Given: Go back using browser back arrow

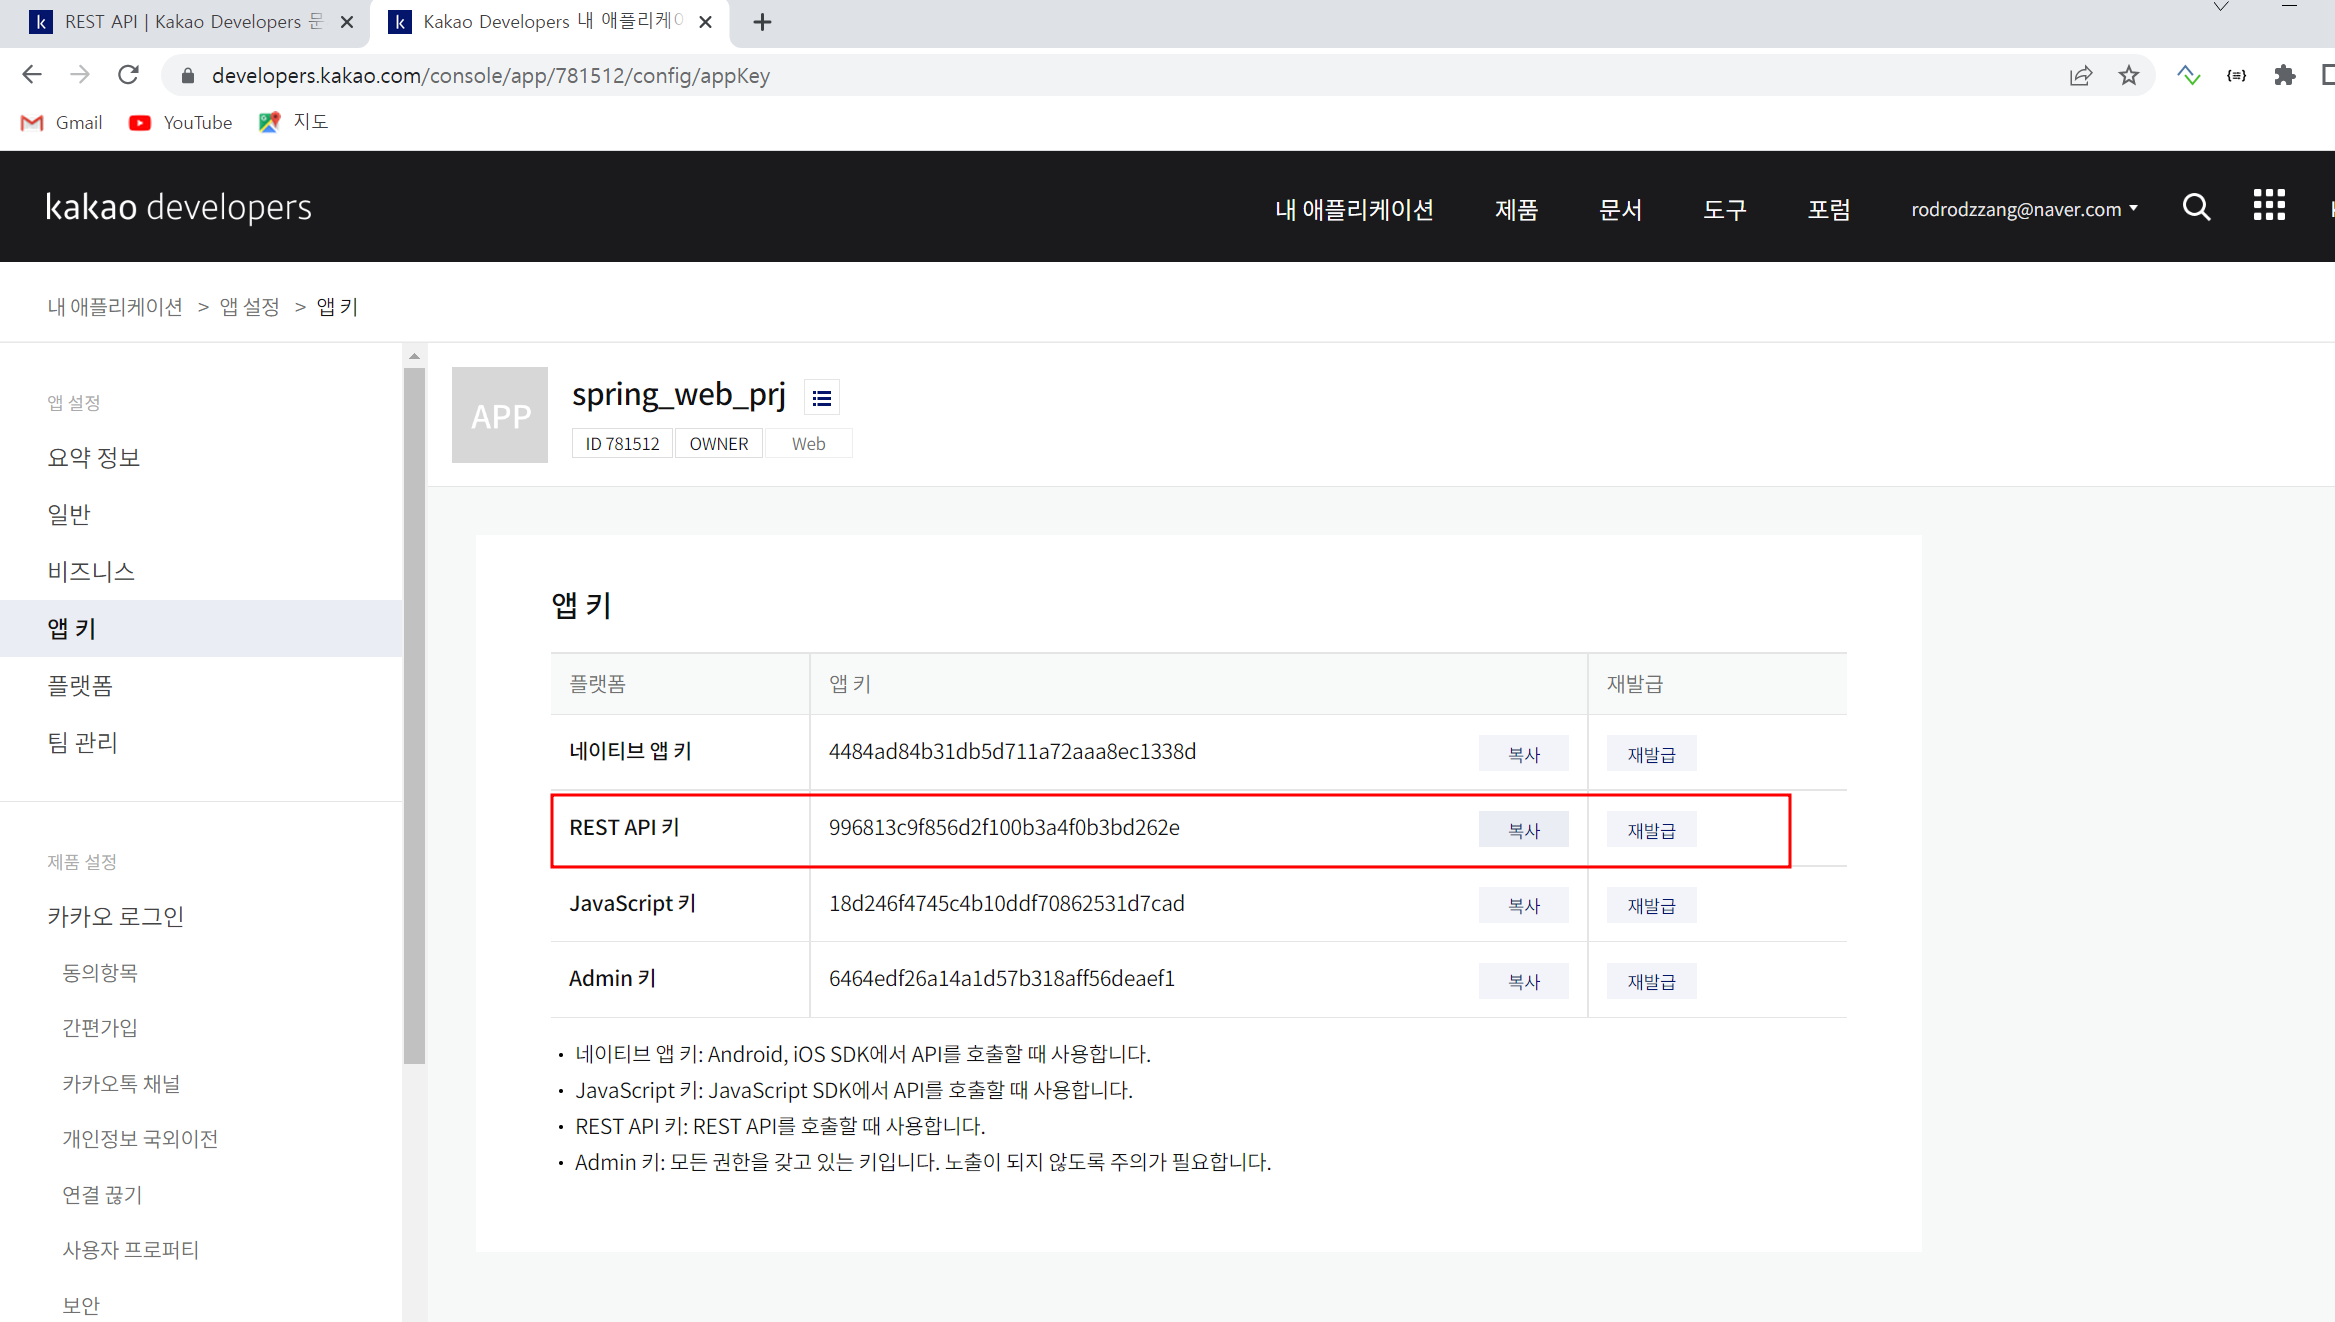Looking at the screenshot, I should tap(32, 75).
